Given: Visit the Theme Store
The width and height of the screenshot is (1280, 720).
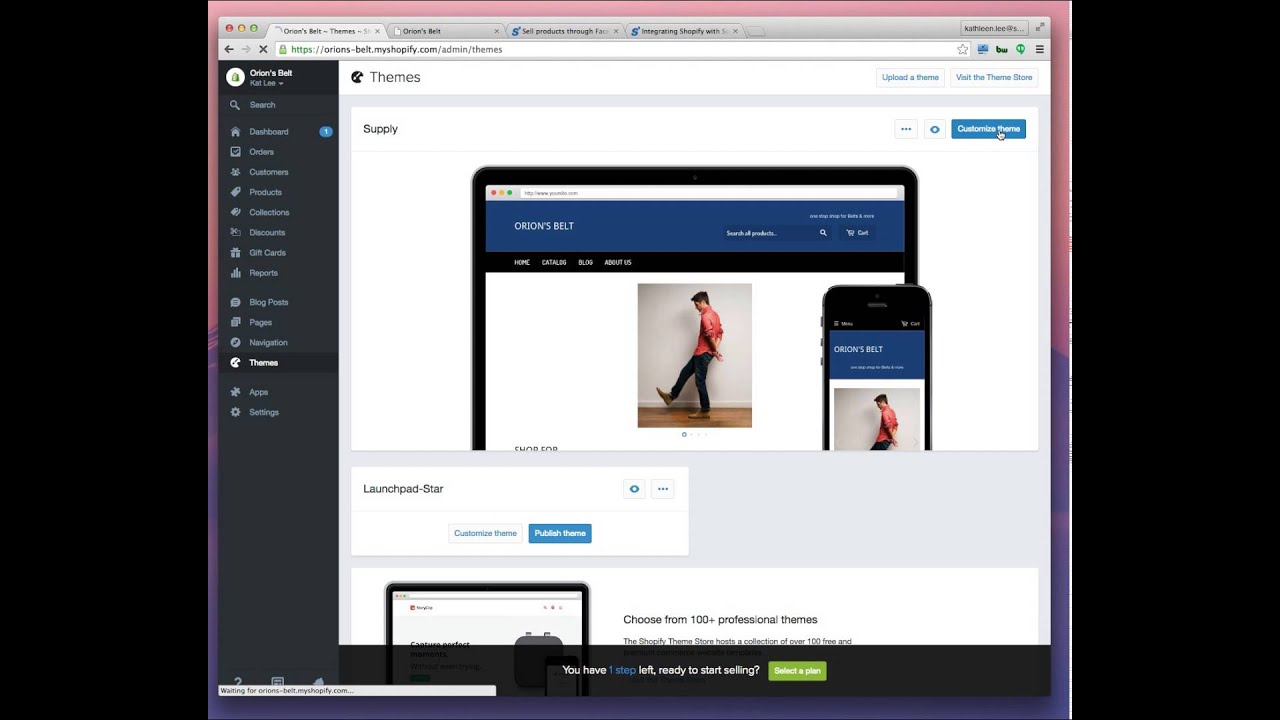Looking at the screenshot, I should 994,77.
